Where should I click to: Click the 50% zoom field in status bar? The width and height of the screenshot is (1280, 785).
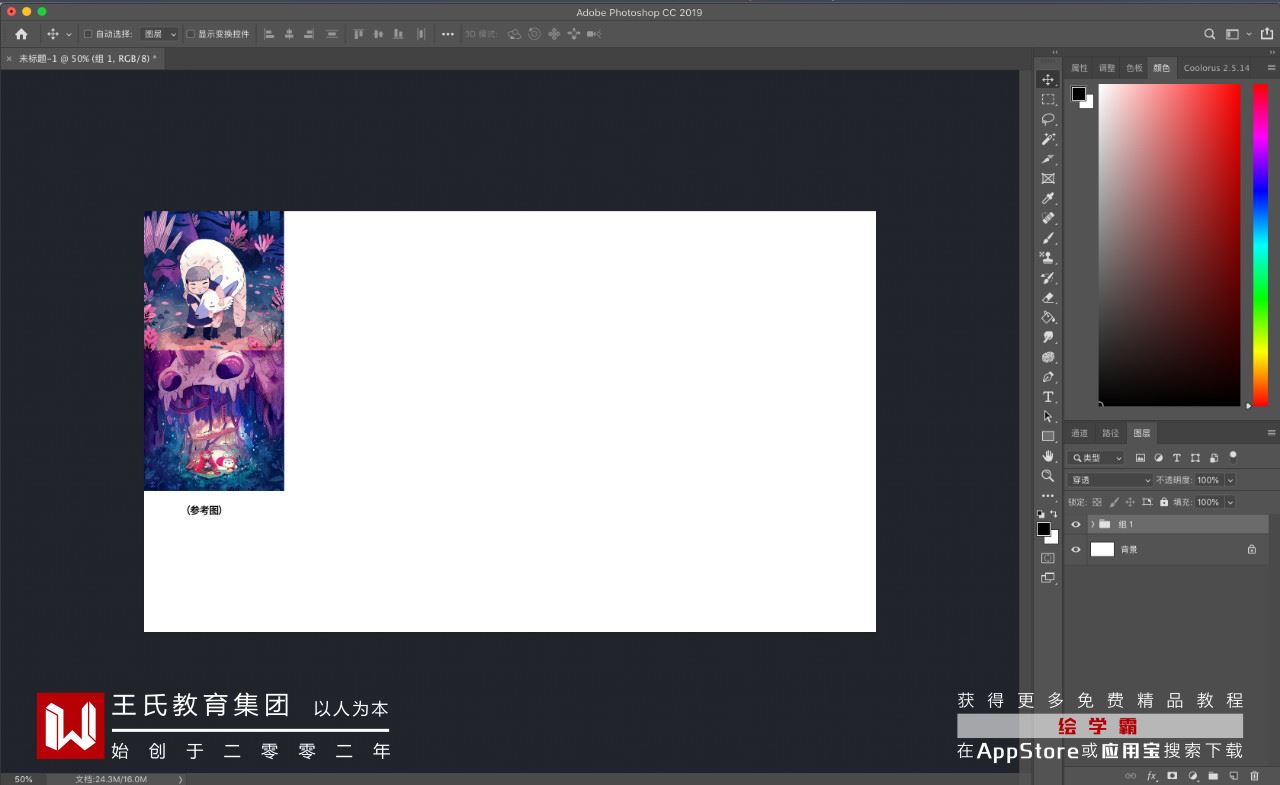[23, 779]
